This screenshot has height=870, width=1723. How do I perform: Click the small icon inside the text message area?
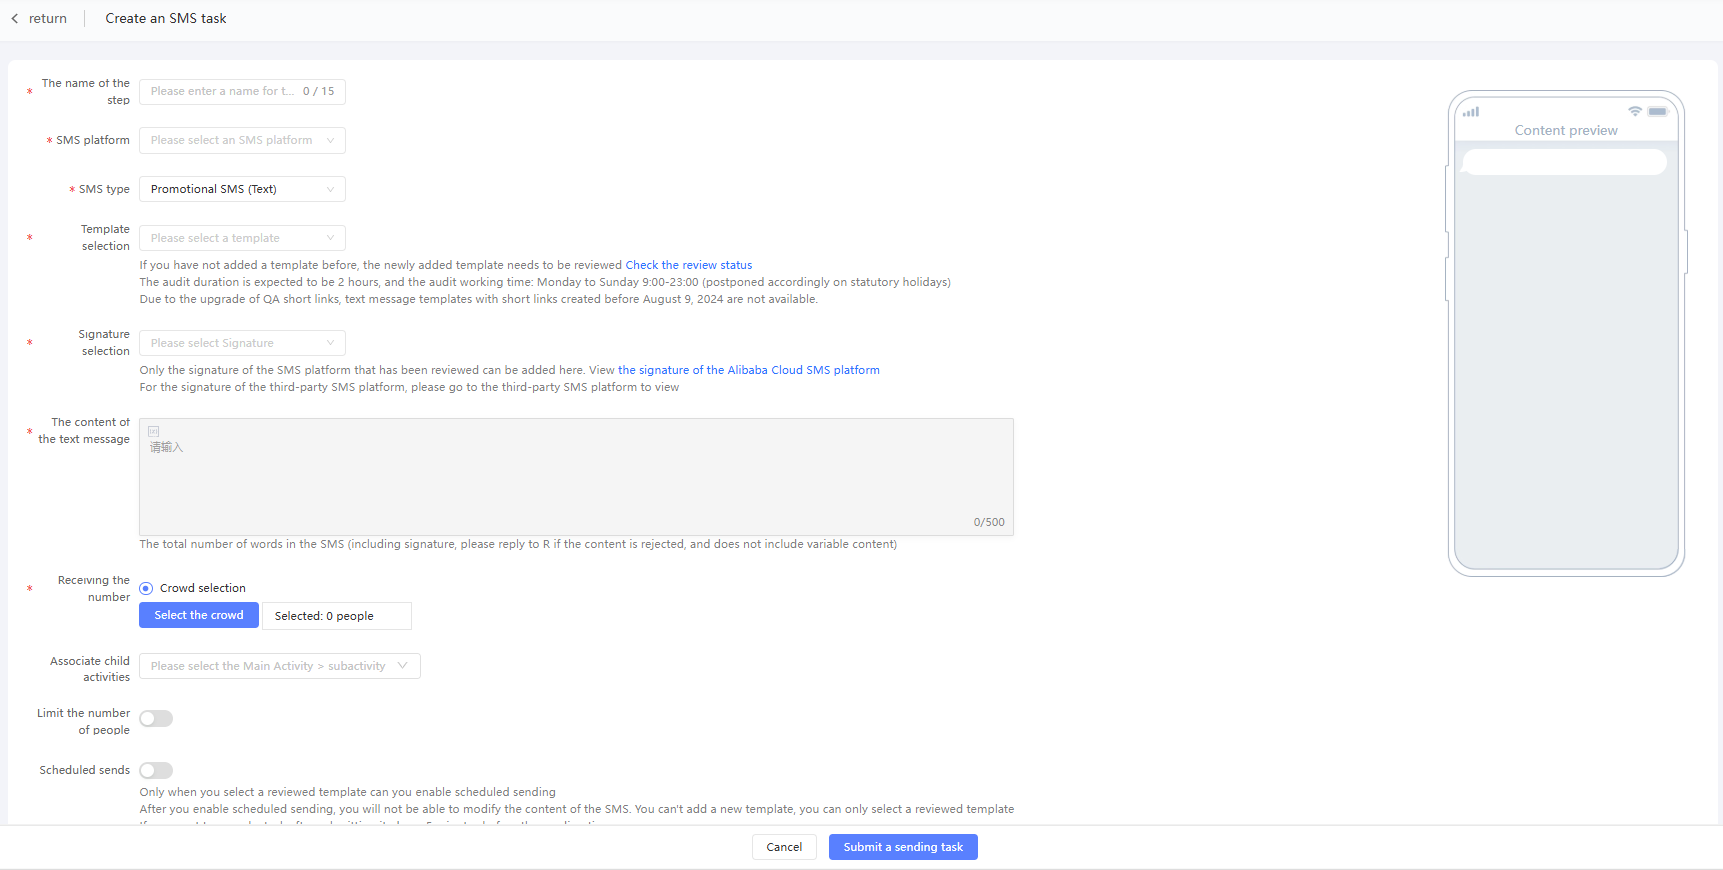coord(154,431)
